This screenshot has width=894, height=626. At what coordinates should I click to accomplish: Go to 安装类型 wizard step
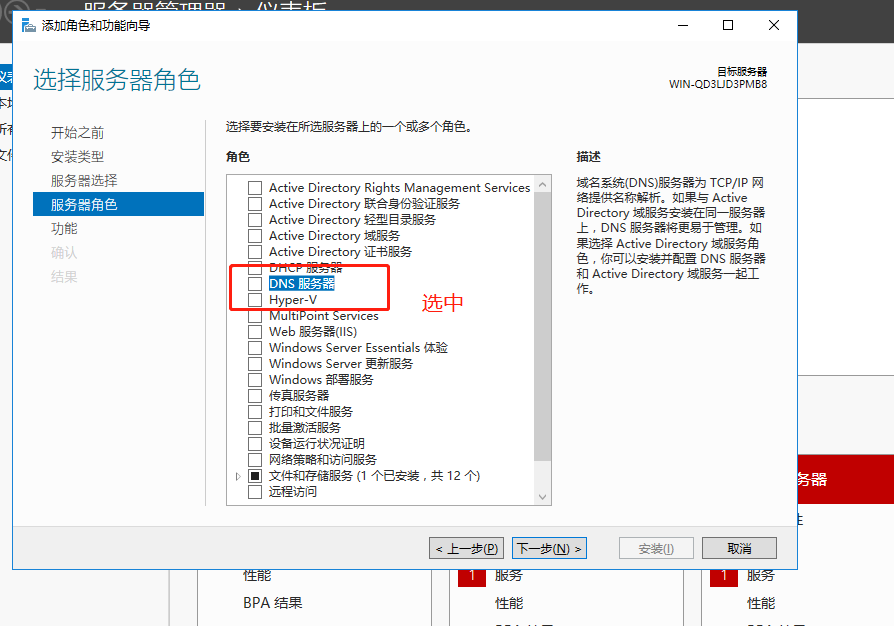(77, 157)
